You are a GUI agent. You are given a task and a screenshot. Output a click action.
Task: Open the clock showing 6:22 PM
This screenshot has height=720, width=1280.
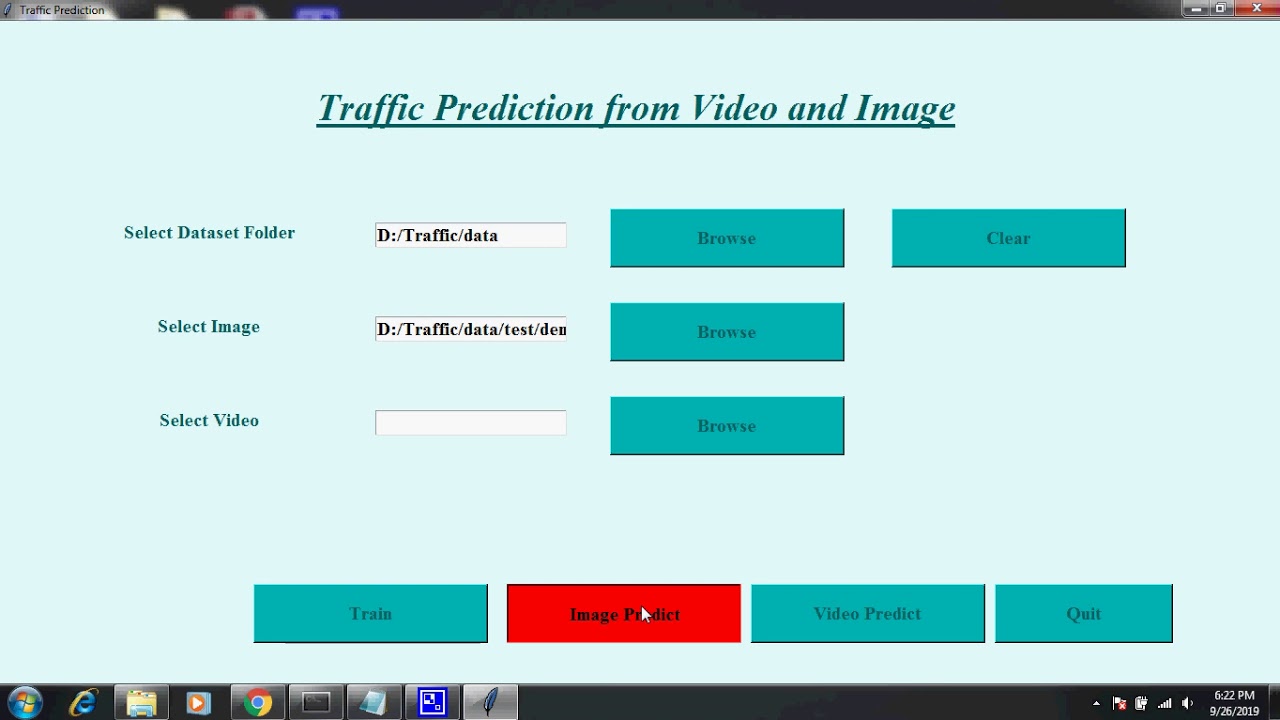[x=1234, y=703]
